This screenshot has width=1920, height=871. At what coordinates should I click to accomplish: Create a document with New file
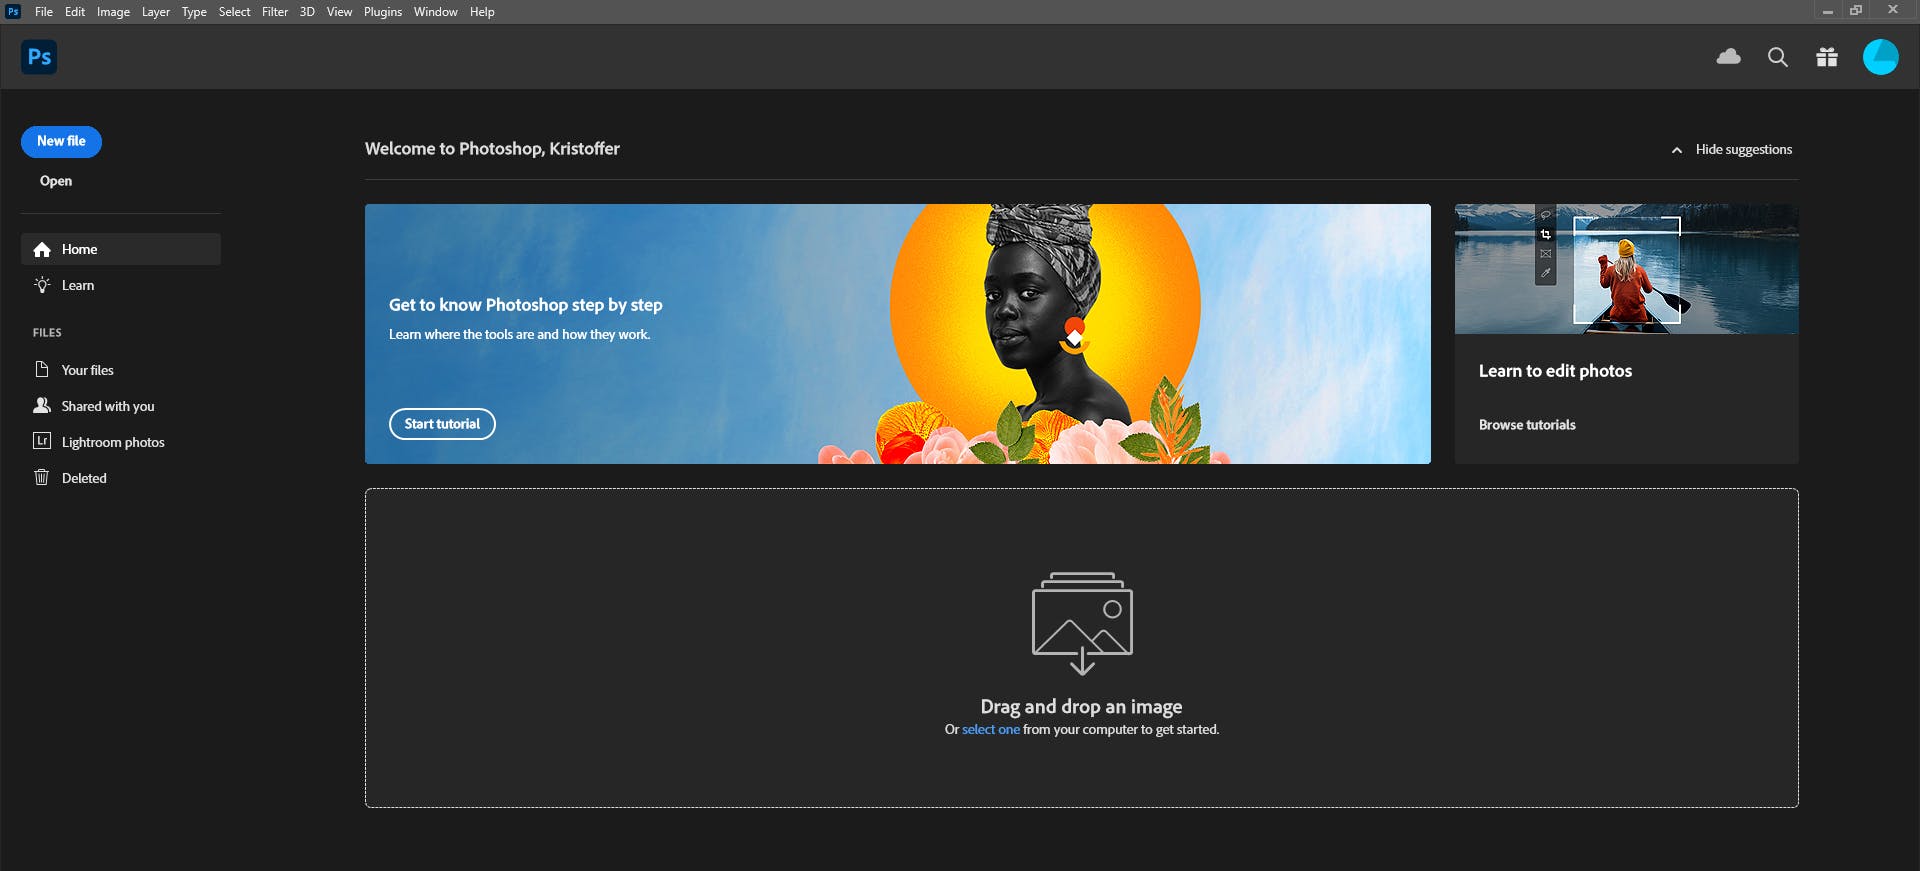pos(61,142)
